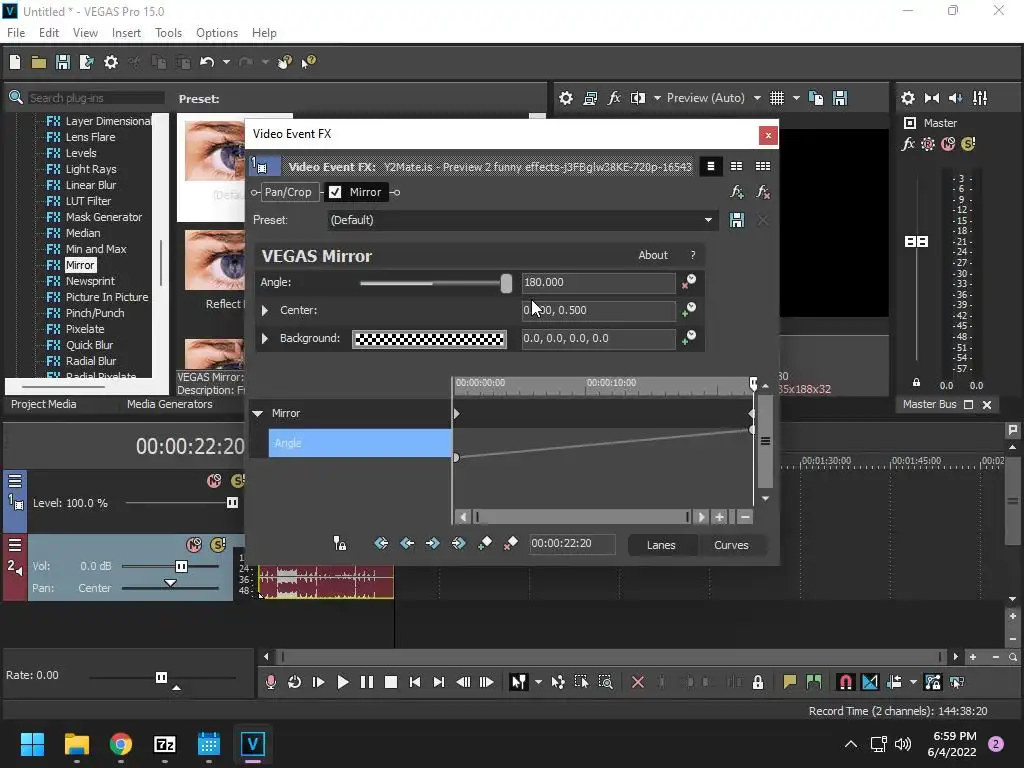
Task: Collapse the Mirror keyframe lane
Action: [258, 413]
